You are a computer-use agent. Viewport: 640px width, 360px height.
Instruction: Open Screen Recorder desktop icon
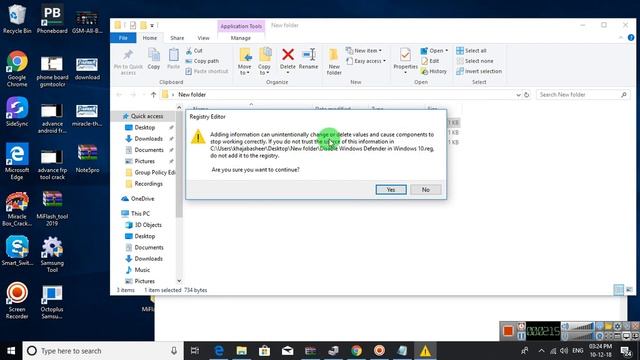click(17, 300)
